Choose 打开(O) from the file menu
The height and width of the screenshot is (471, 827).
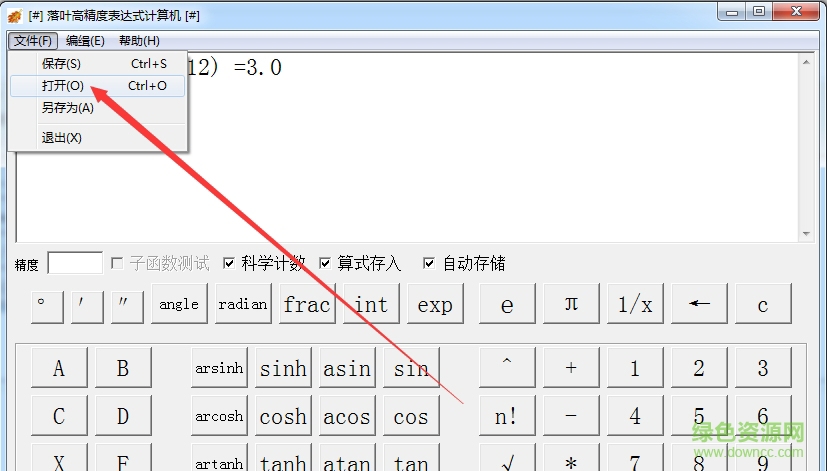pos(98,86)
